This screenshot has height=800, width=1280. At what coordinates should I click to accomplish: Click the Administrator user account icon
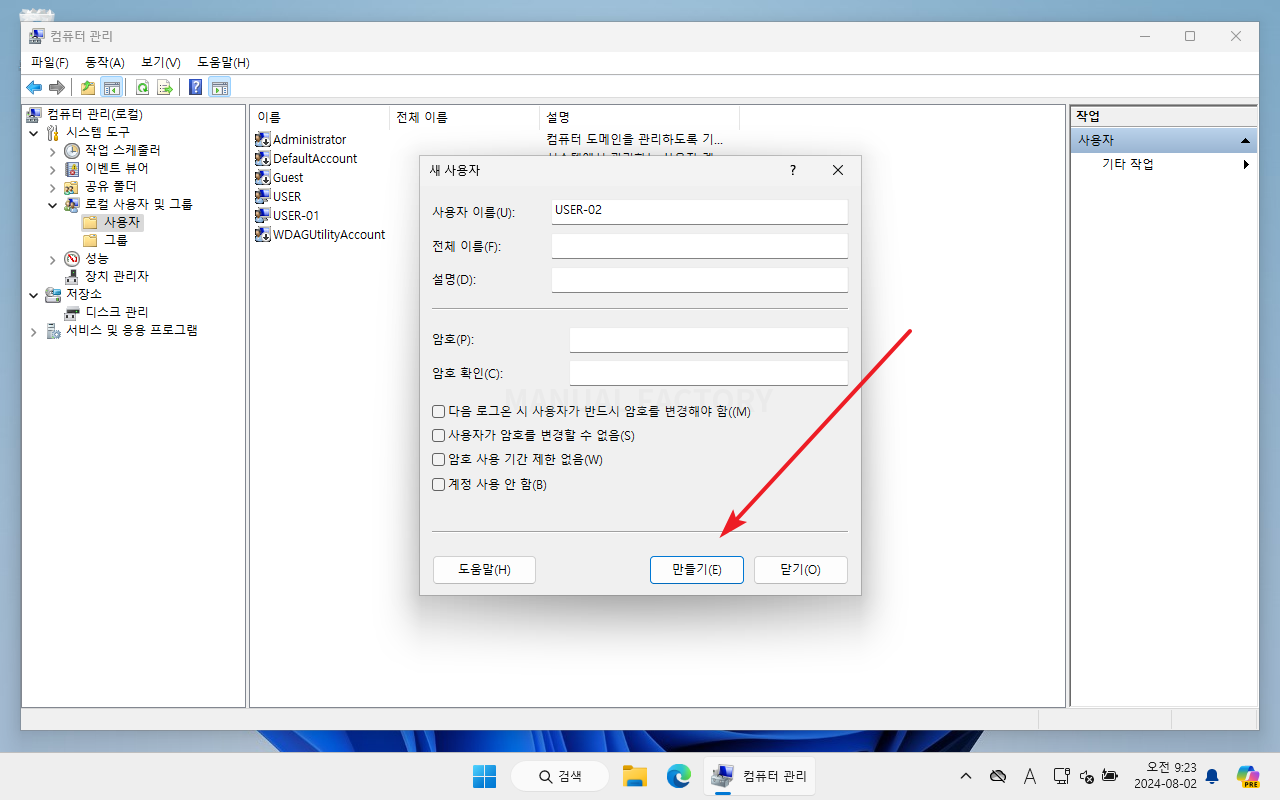point(263,140)
